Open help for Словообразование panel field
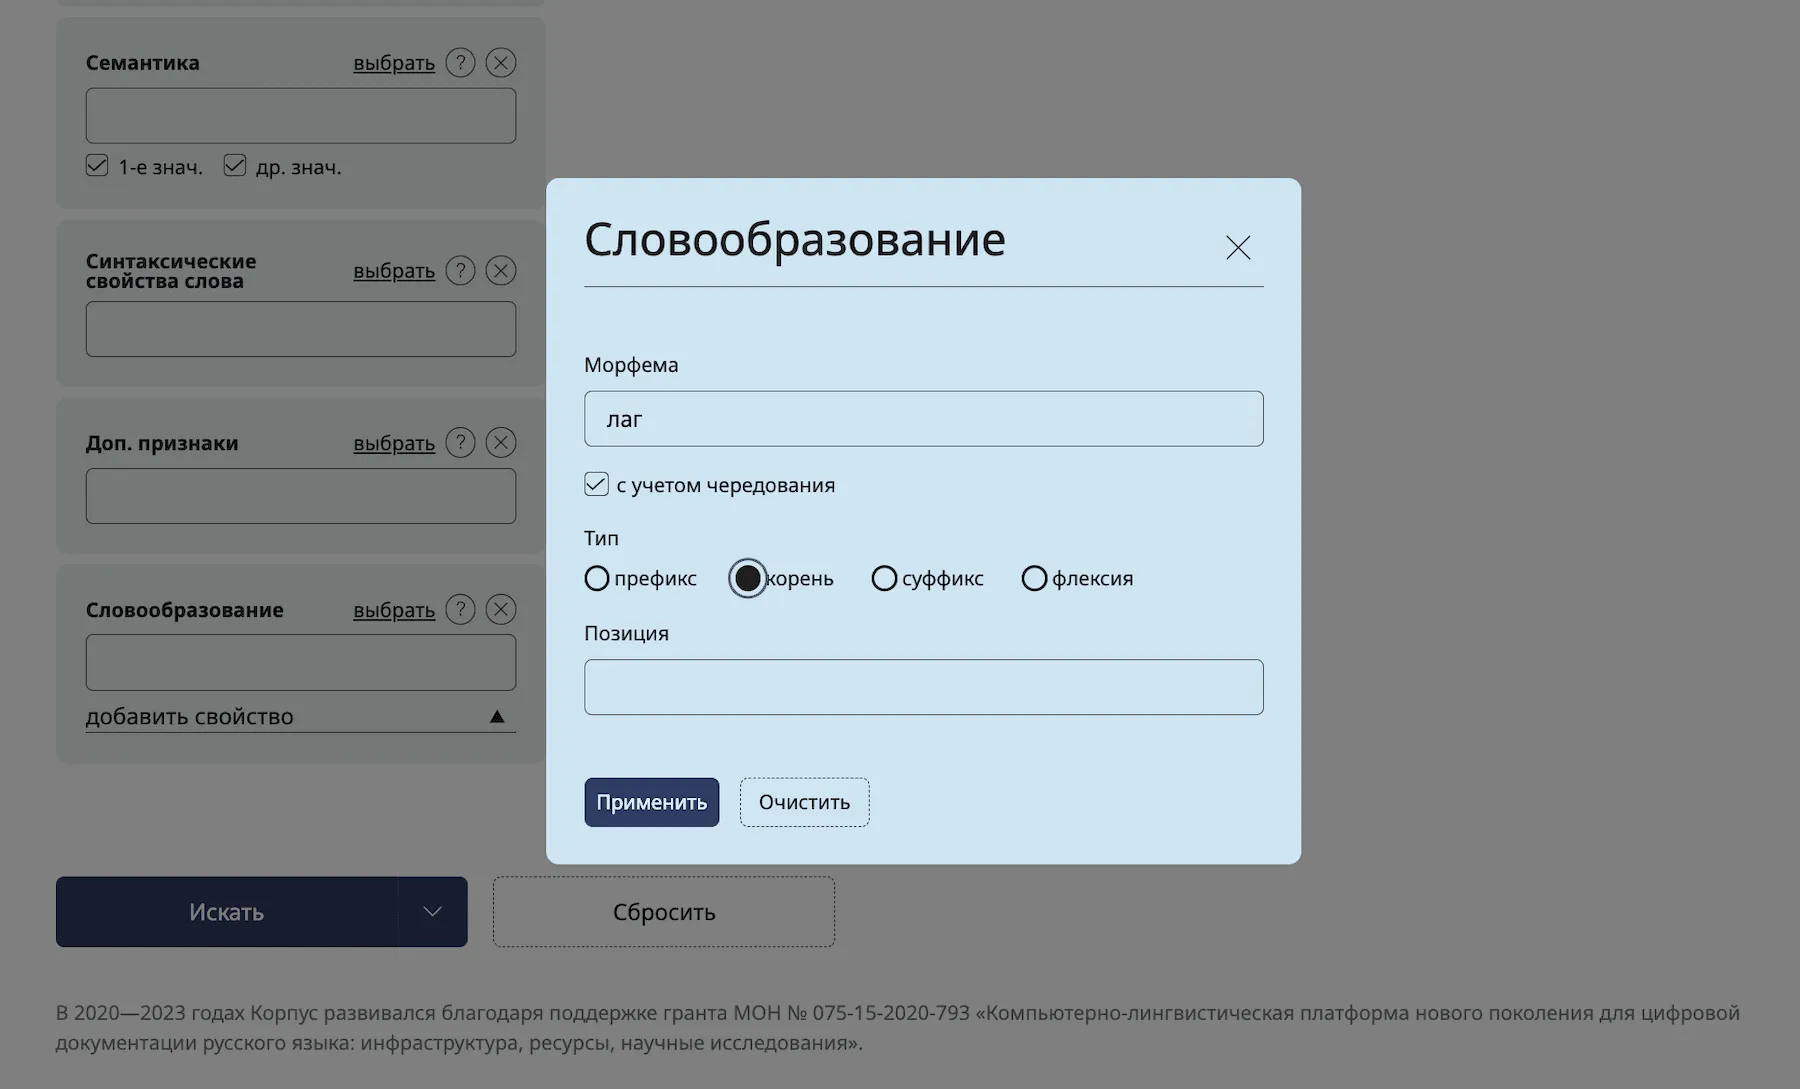 click(x=460, y=609)
